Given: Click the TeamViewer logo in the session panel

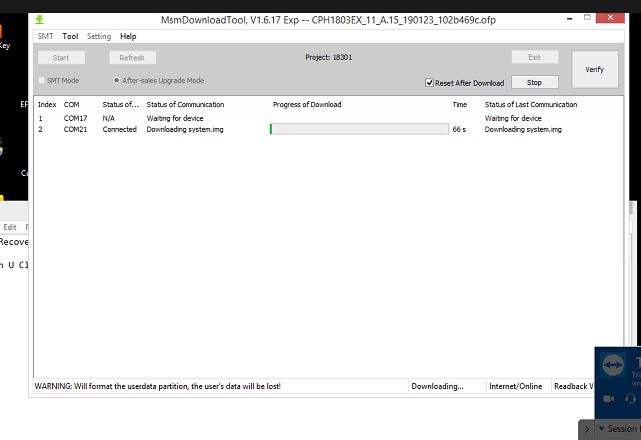Looking at the screenshot, I should coord(612,365).
